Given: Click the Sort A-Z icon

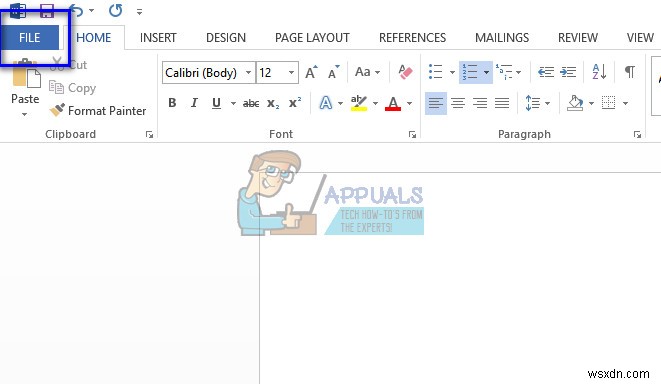Looking at the screenshot, I should [599, 72].
